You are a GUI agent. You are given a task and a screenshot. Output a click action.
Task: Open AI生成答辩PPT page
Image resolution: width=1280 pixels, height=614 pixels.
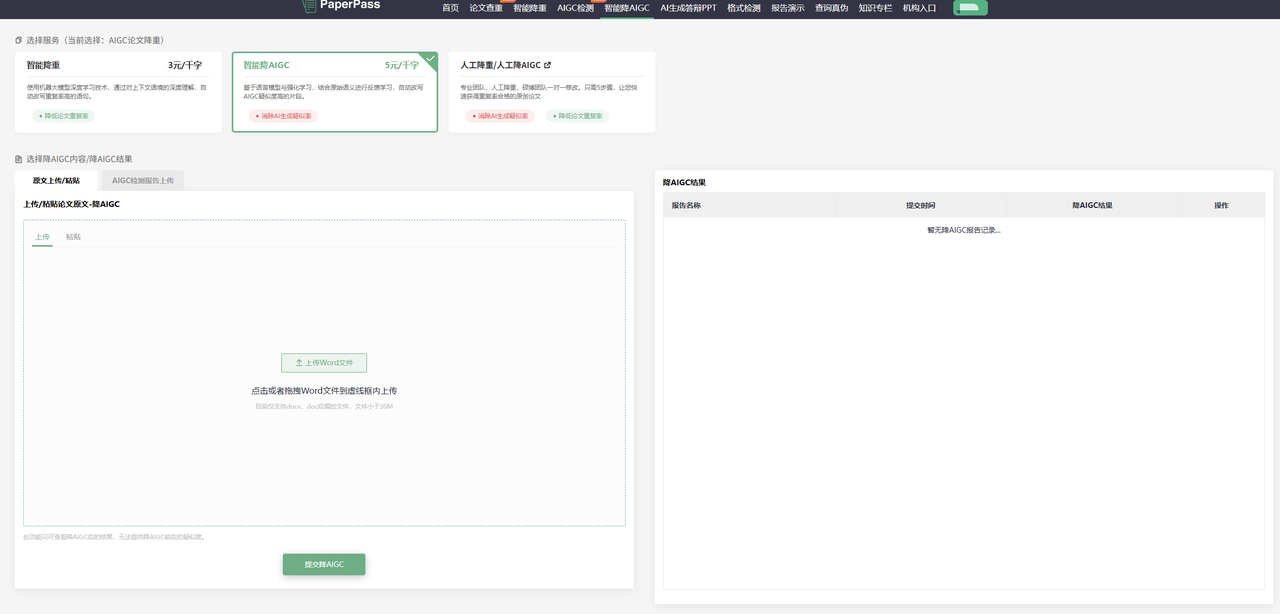pos(688,8)
